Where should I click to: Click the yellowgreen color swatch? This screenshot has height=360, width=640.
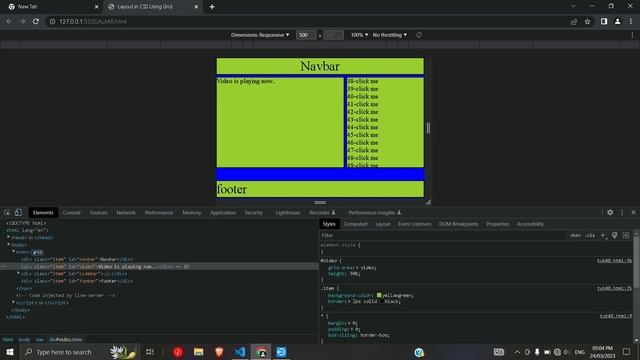[379, 295]
